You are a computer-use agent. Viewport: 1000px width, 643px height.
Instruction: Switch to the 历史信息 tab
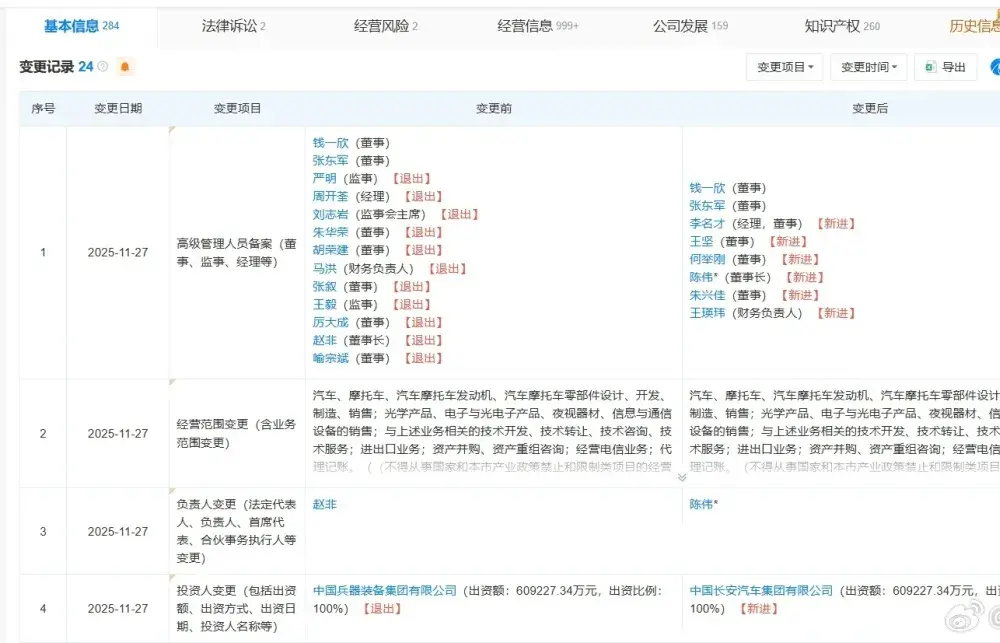tap(973, 26)
